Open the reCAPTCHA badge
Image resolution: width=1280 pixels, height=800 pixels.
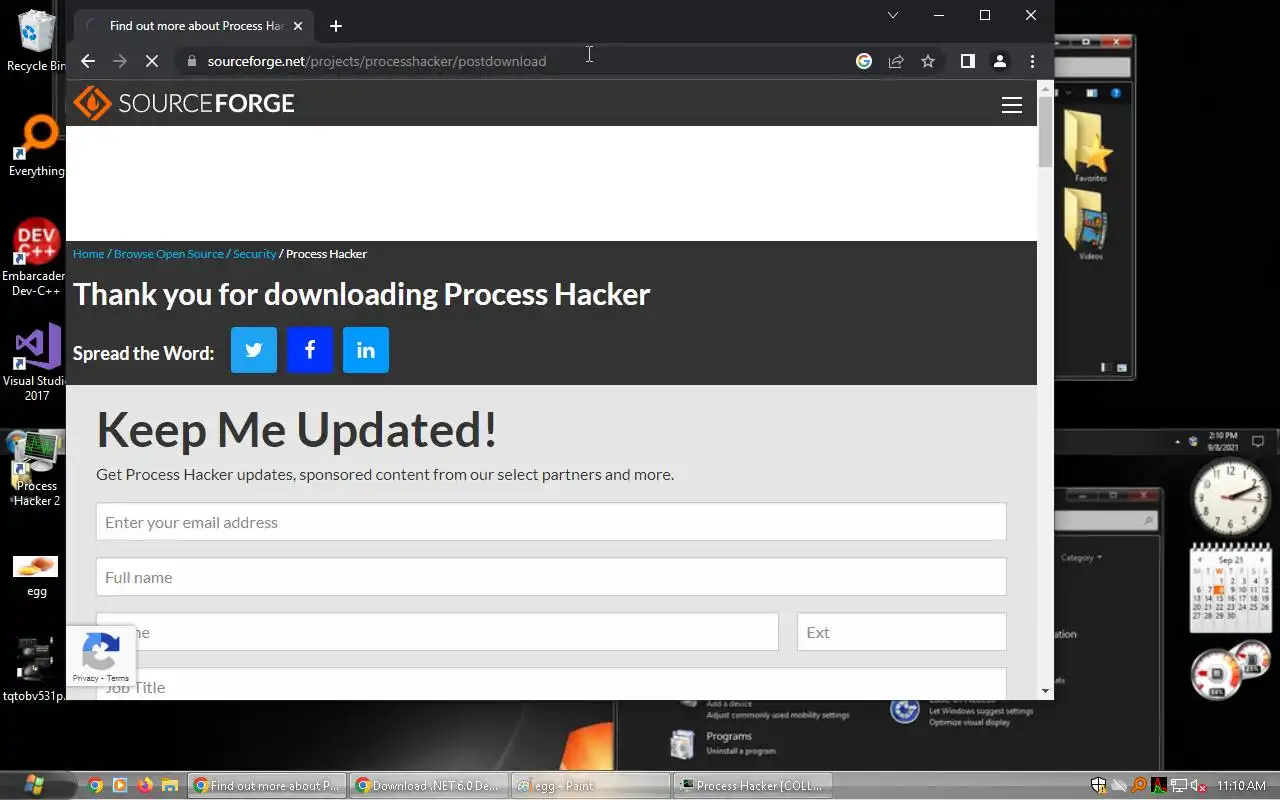click(x=100, y=656)
